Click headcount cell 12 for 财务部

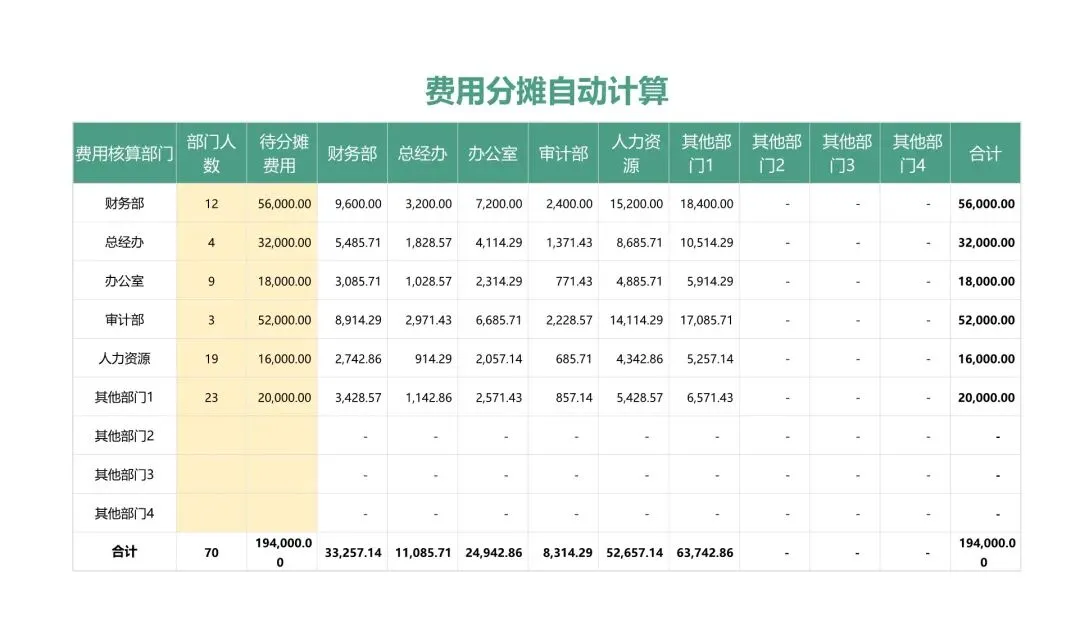coord(211,203)
